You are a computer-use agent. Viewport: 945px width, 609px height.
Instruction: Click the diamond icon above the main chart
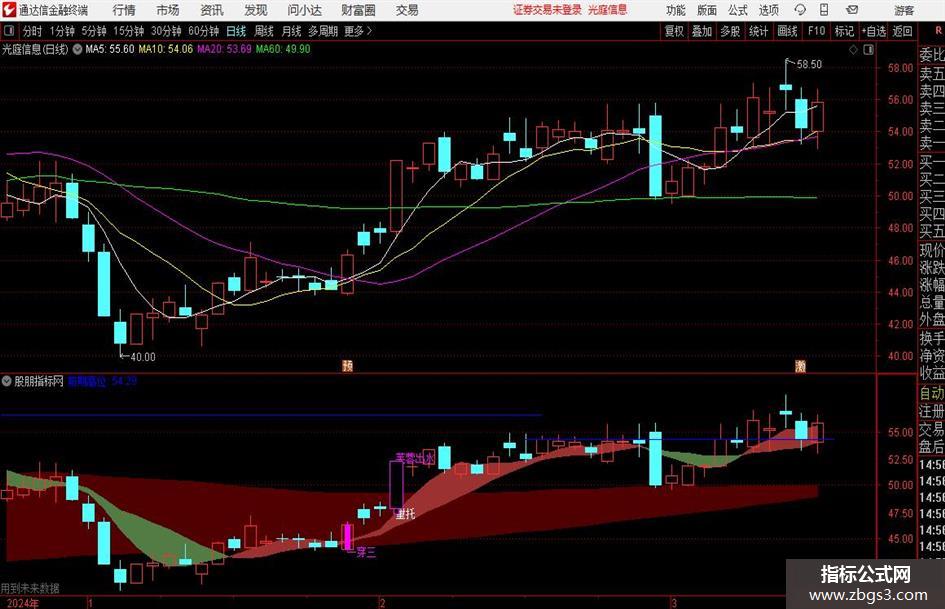(853, 50)
